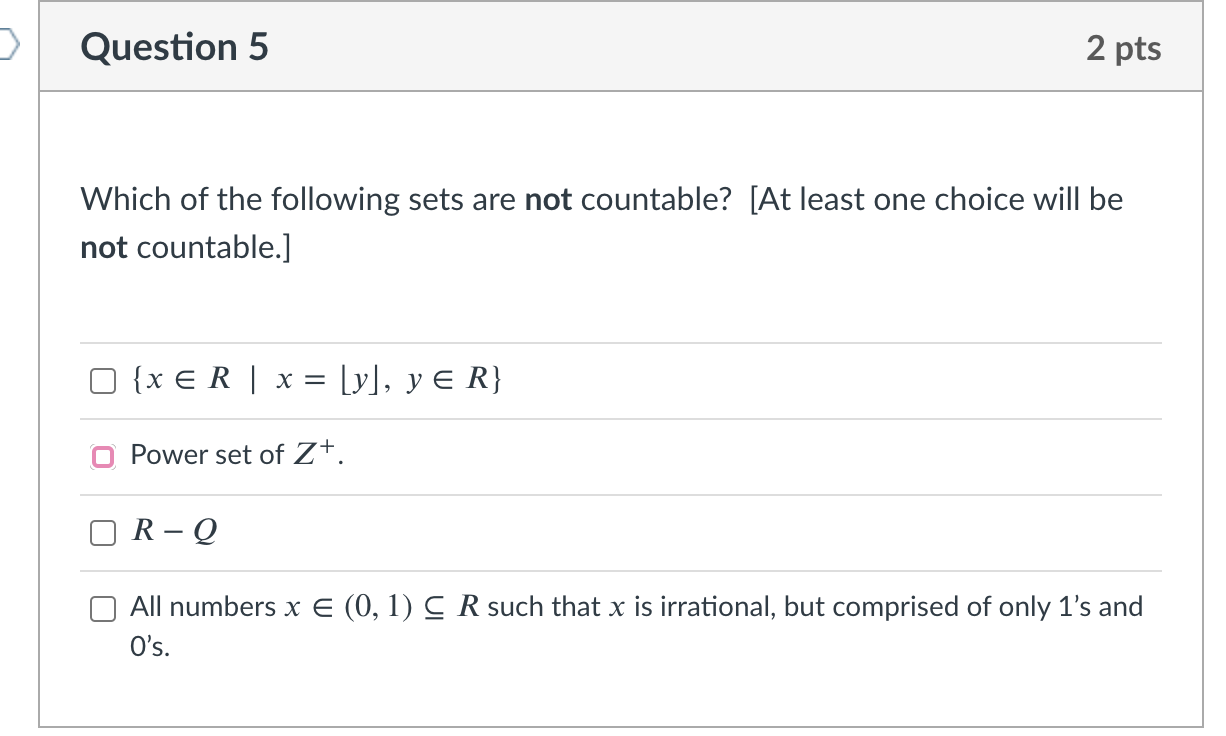Select the irrational 1's and 0's option
Image resolution: width=1226 pixels, height=736 pixels.
103,607
